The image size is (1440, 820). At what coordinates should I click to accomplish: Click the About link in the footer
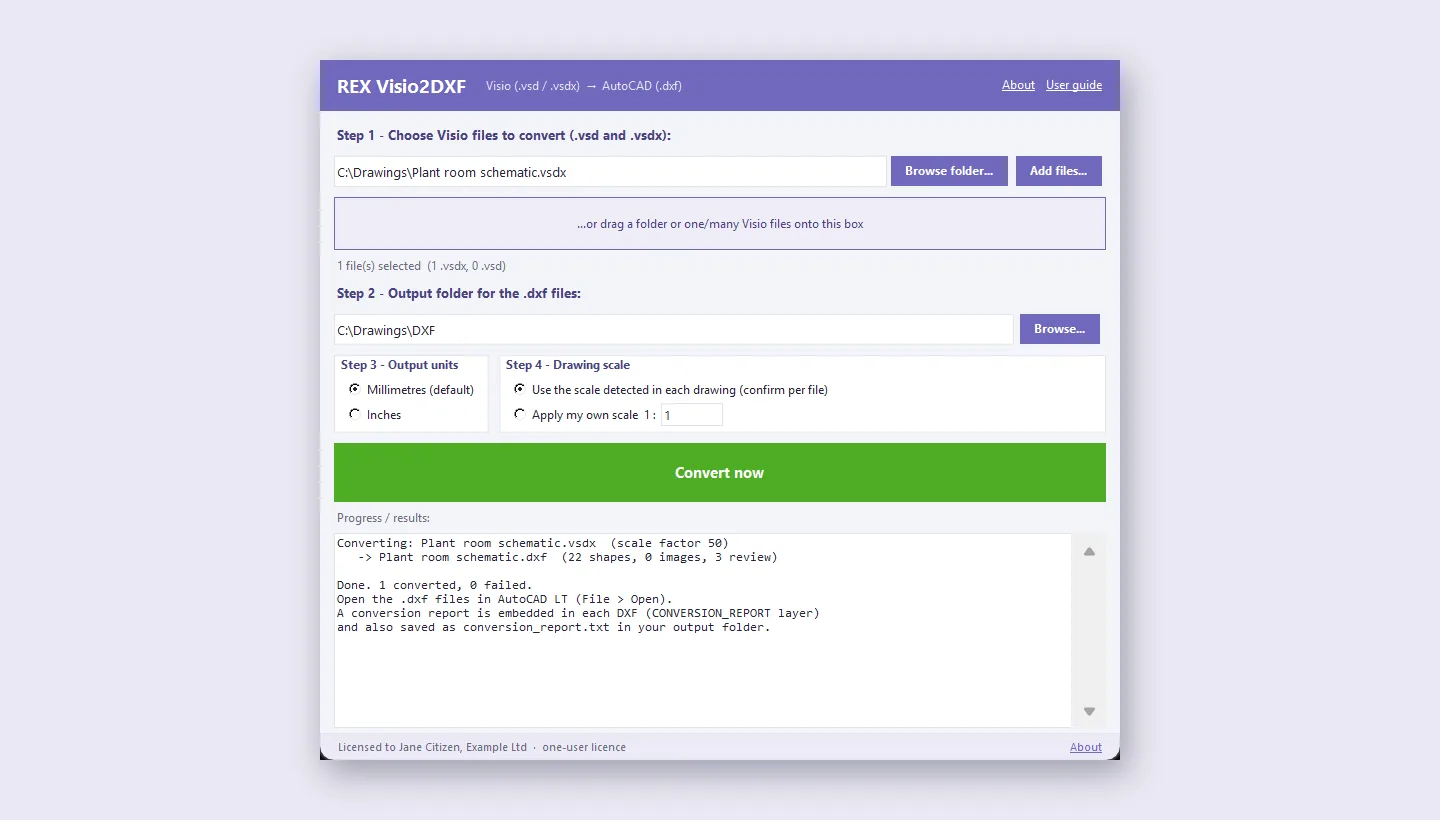point(1086,747)
